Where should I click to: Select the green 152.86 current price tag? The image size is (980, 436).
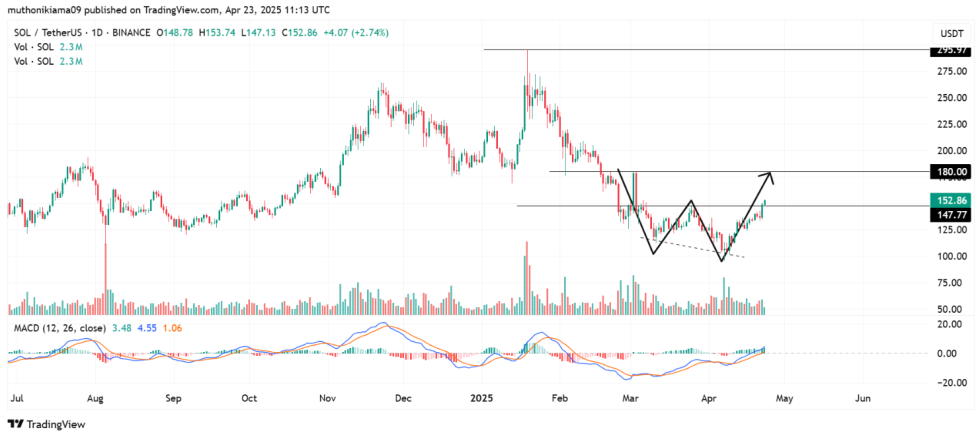(948, 200)
